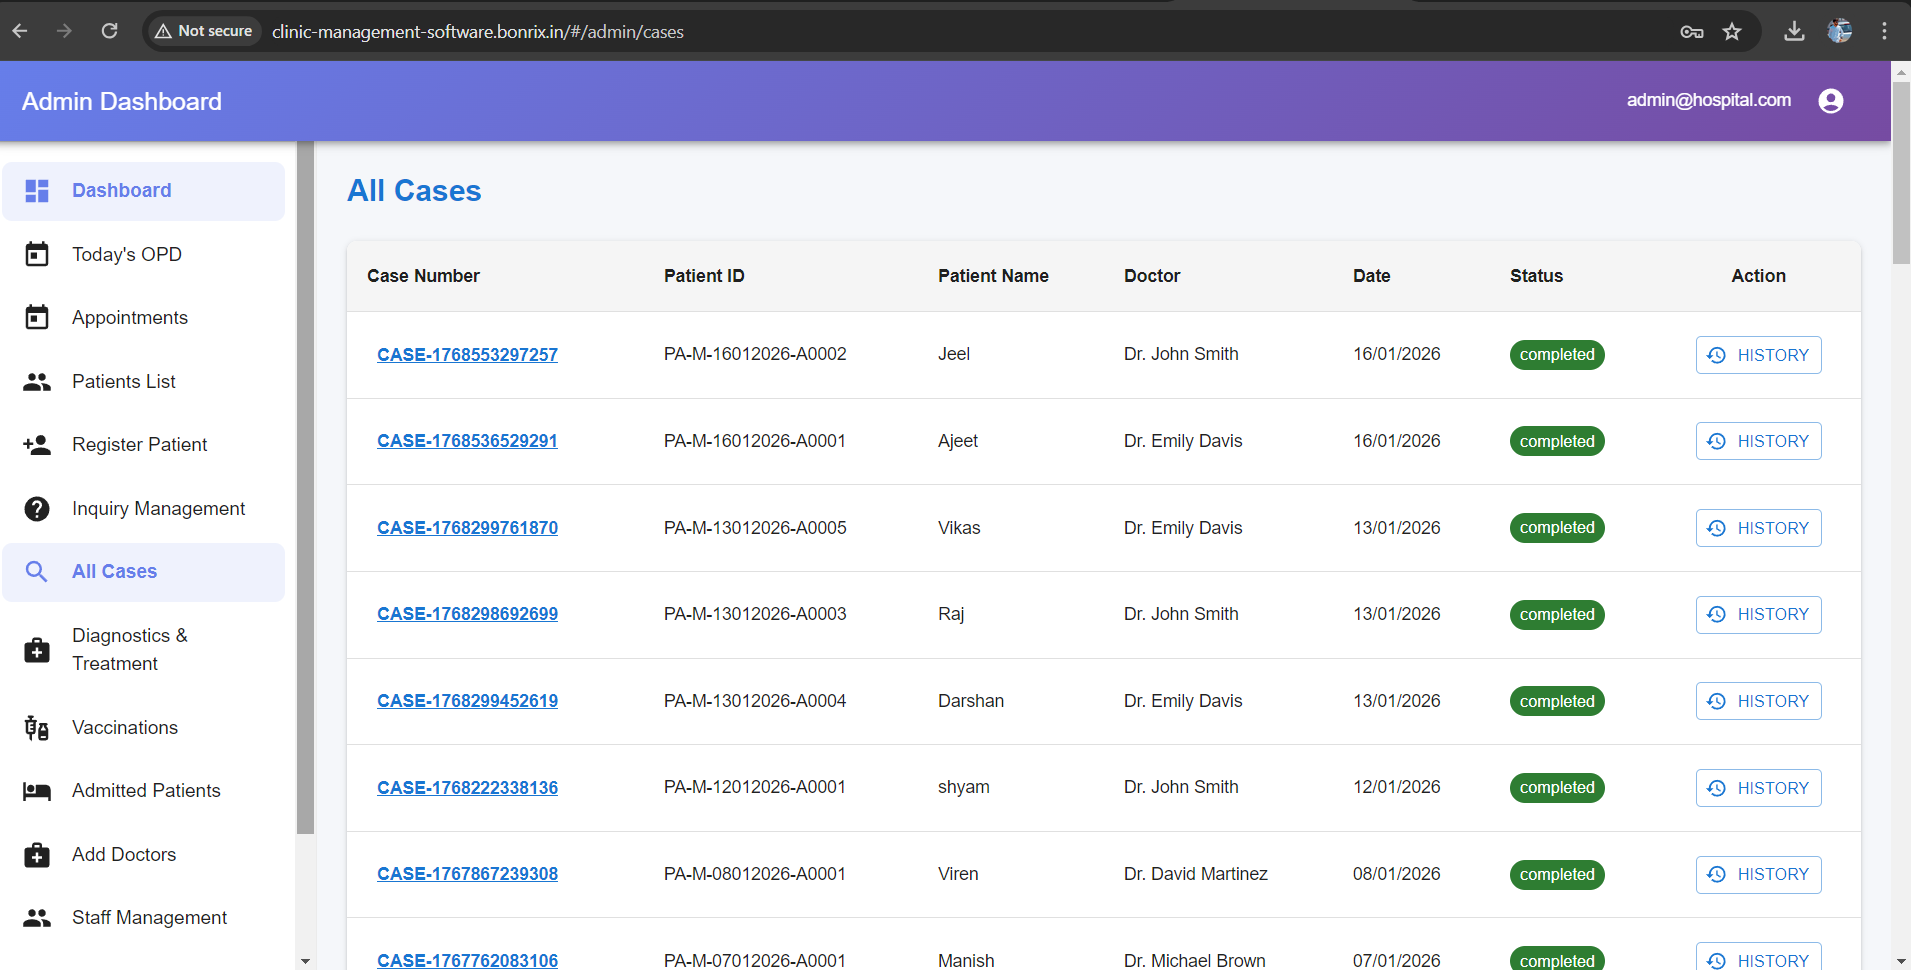View history for patient Viren's case
Screen dimensions: 1911x970
(1758, 874)
